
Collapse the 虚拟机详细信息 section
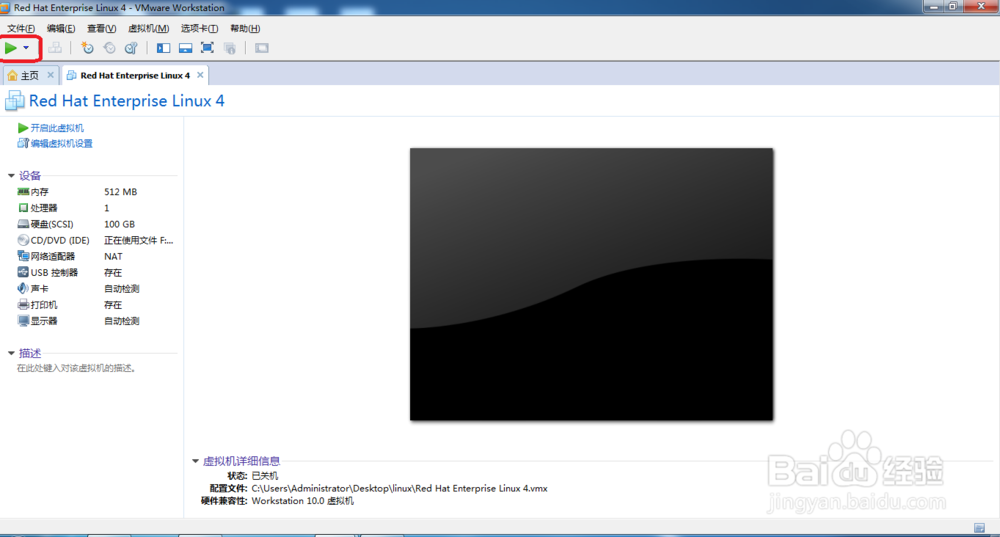(195, 460)
